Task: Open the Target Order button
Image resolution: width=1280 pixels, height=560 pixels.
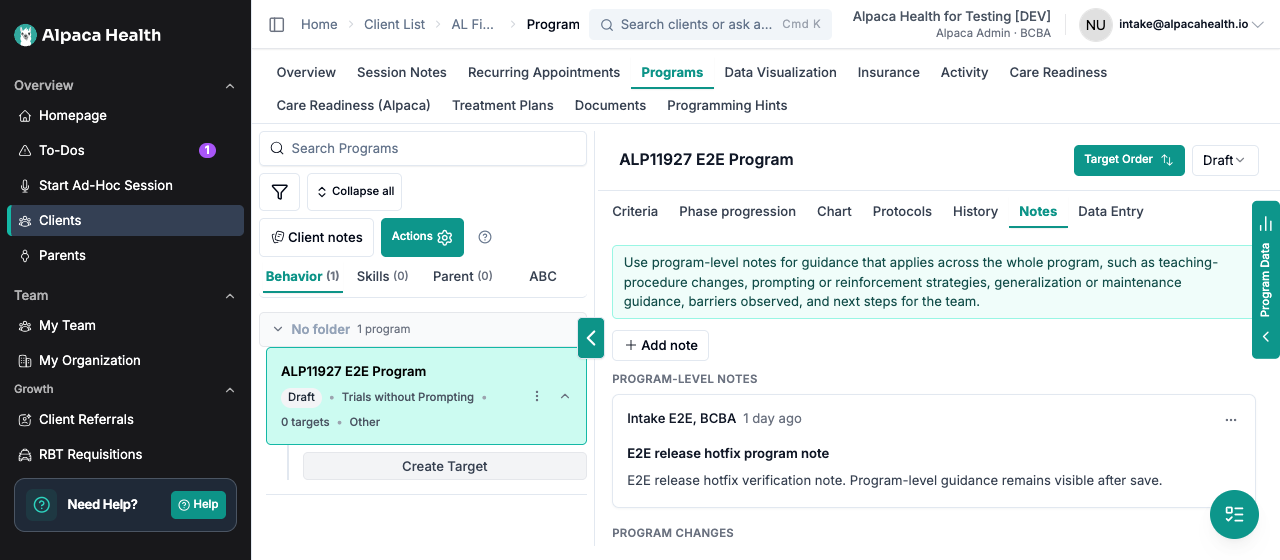Action: coord(1129,160)
